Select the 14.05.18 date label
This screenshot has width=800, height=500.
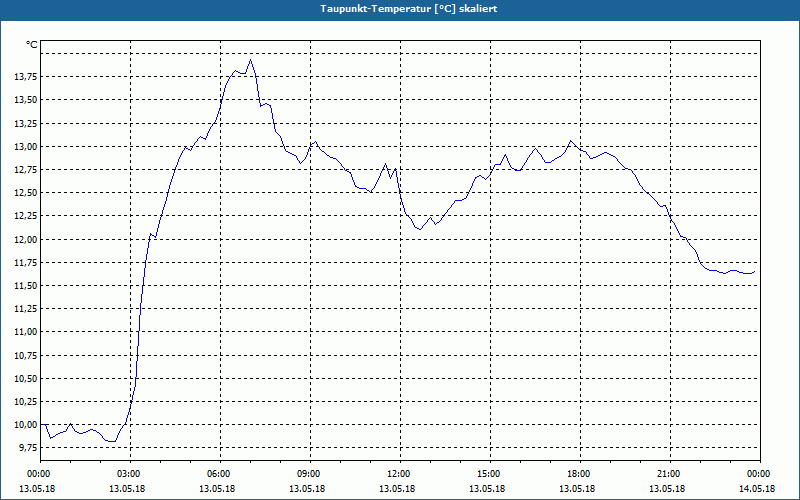pos(757,489)
